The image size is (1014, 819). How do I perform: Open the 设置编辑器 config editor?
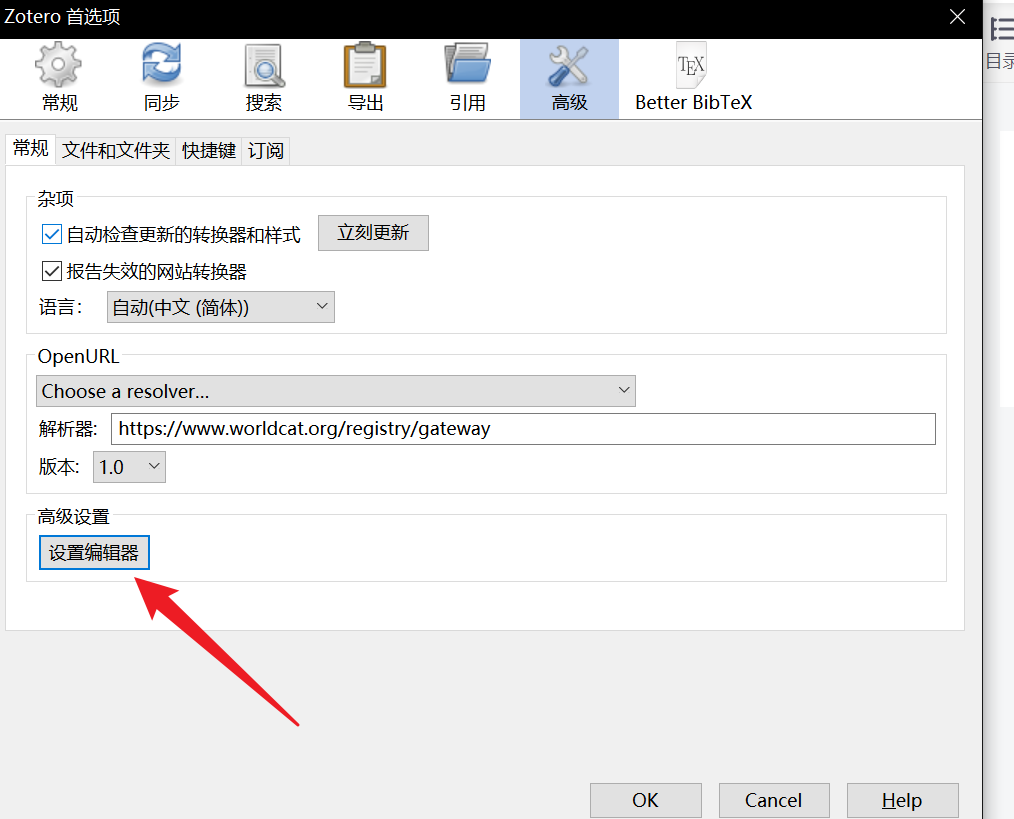(x=94, y=552)
